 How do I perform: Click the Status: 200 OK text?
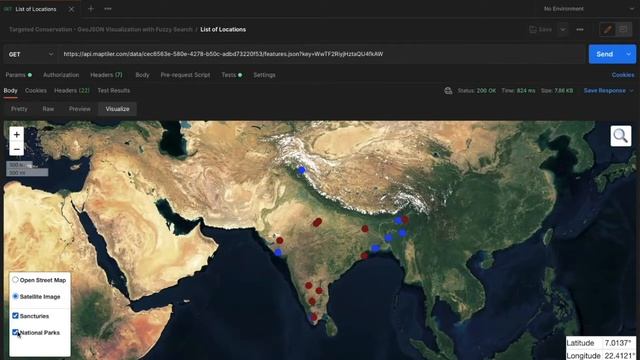coord(477,91)
